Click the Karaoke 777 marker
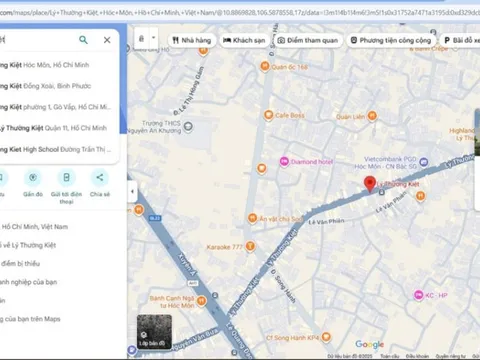This screenshot has width=480, height=360. coord(250,246)
